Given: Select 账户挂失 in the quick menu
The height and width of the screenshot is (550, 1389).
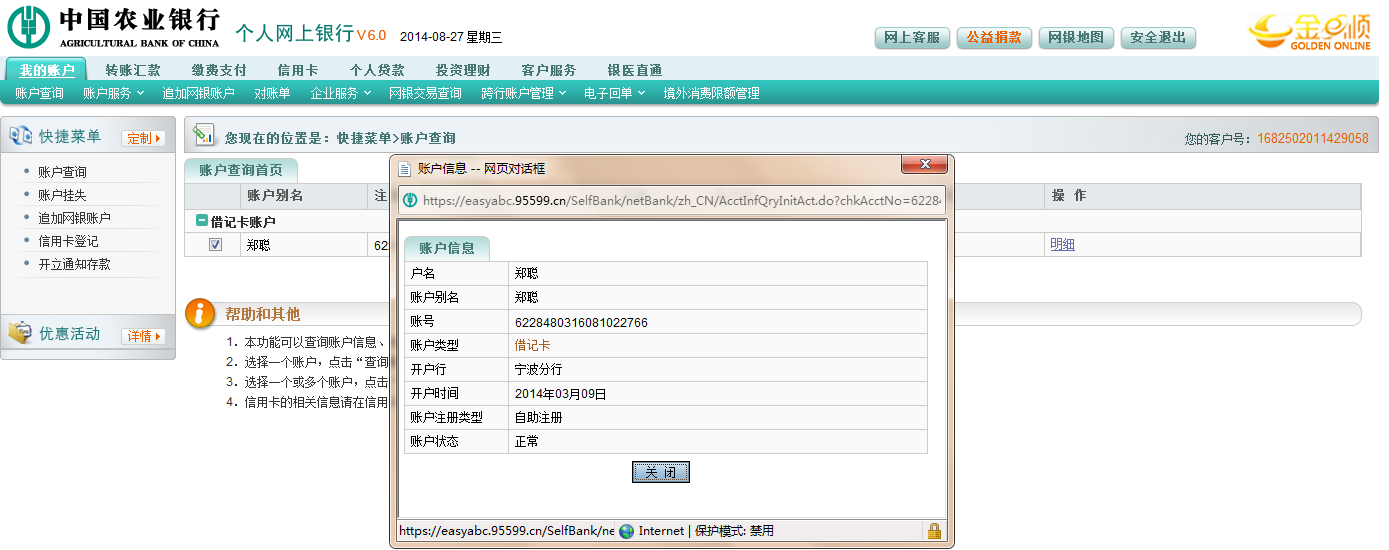Looking at the screenshot, I should 62,195.
